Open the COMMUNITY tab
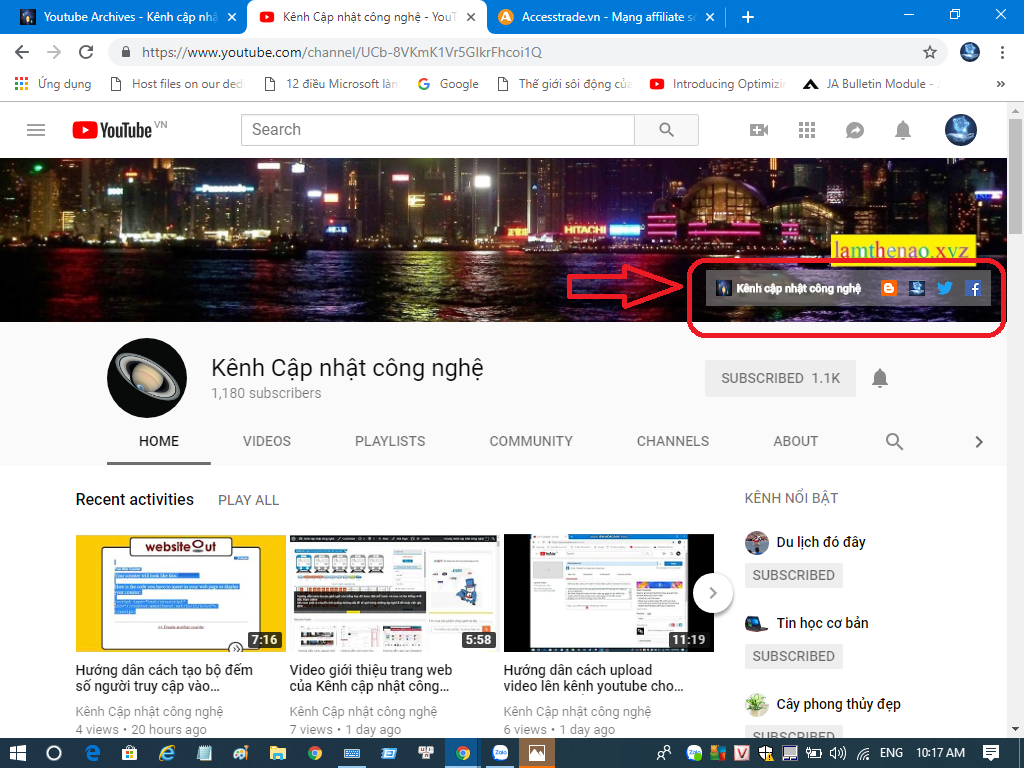 click(x=531, y=441)
